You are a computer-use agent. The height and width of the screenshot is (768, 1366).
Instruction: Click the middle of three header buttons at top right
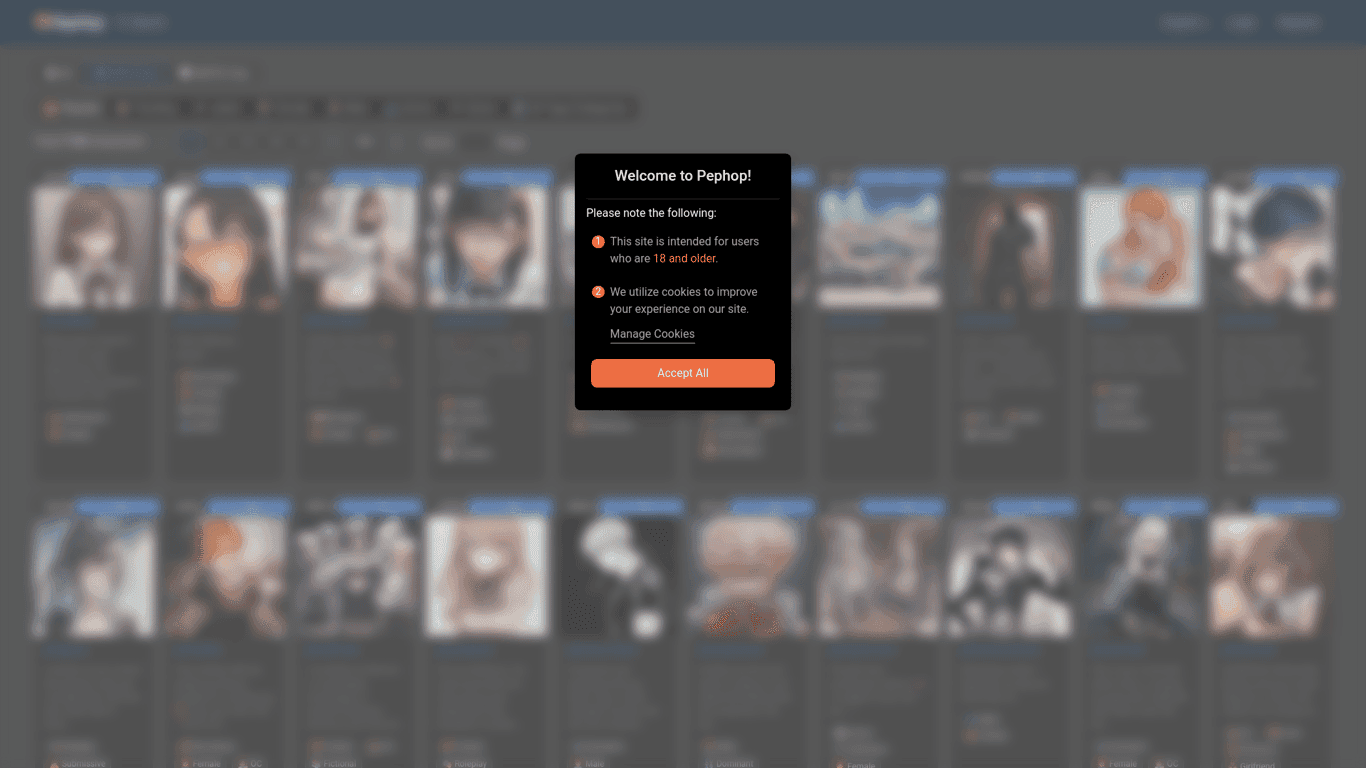(x=1241, y=23)
